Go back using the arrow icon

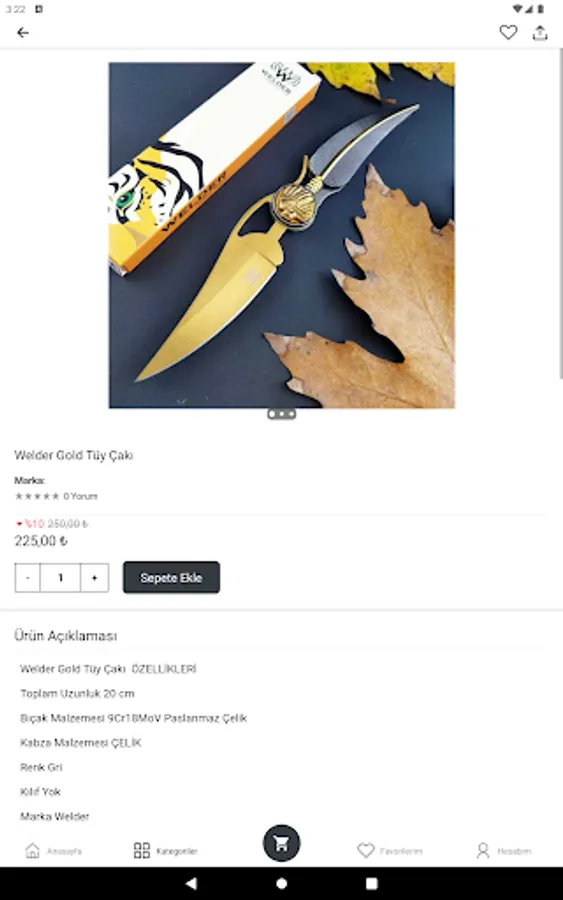(x=23, y=33)
